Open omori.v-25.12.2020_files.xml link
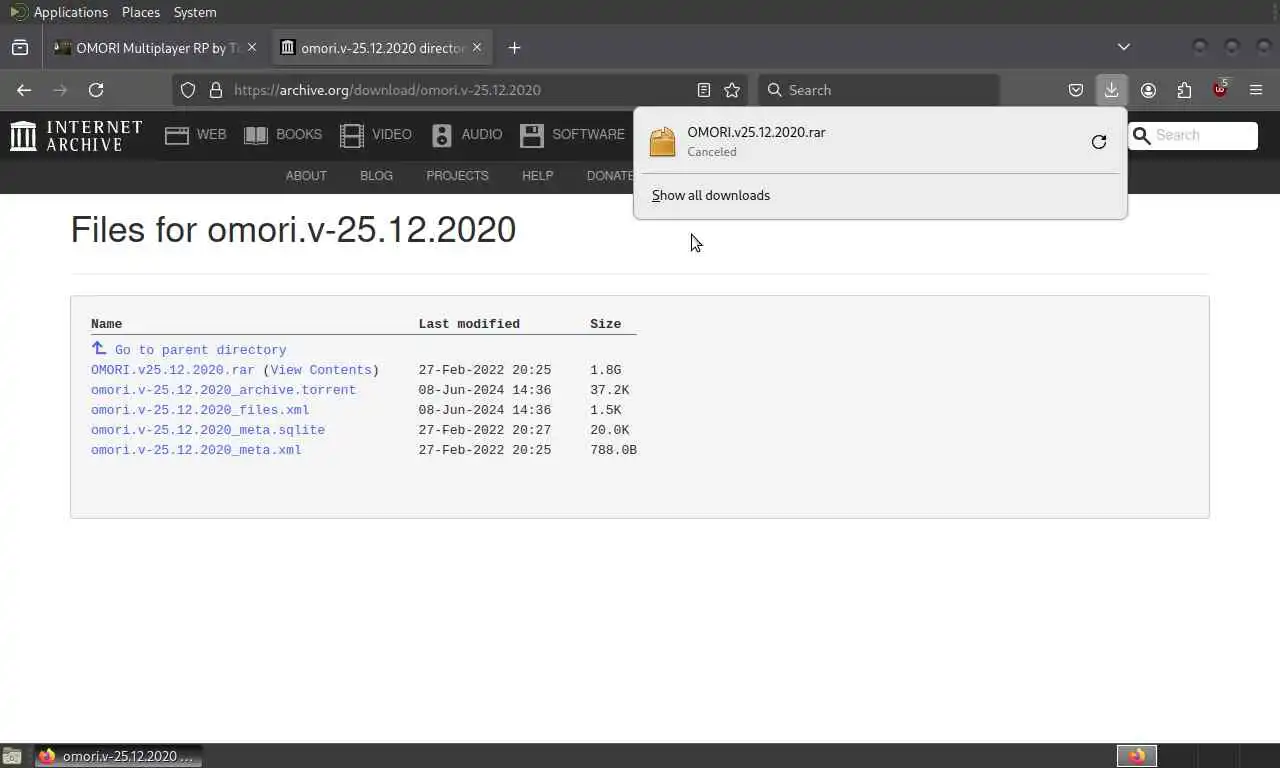Image resolution: width=1280 pixels, height=768 pixels. 200,410
